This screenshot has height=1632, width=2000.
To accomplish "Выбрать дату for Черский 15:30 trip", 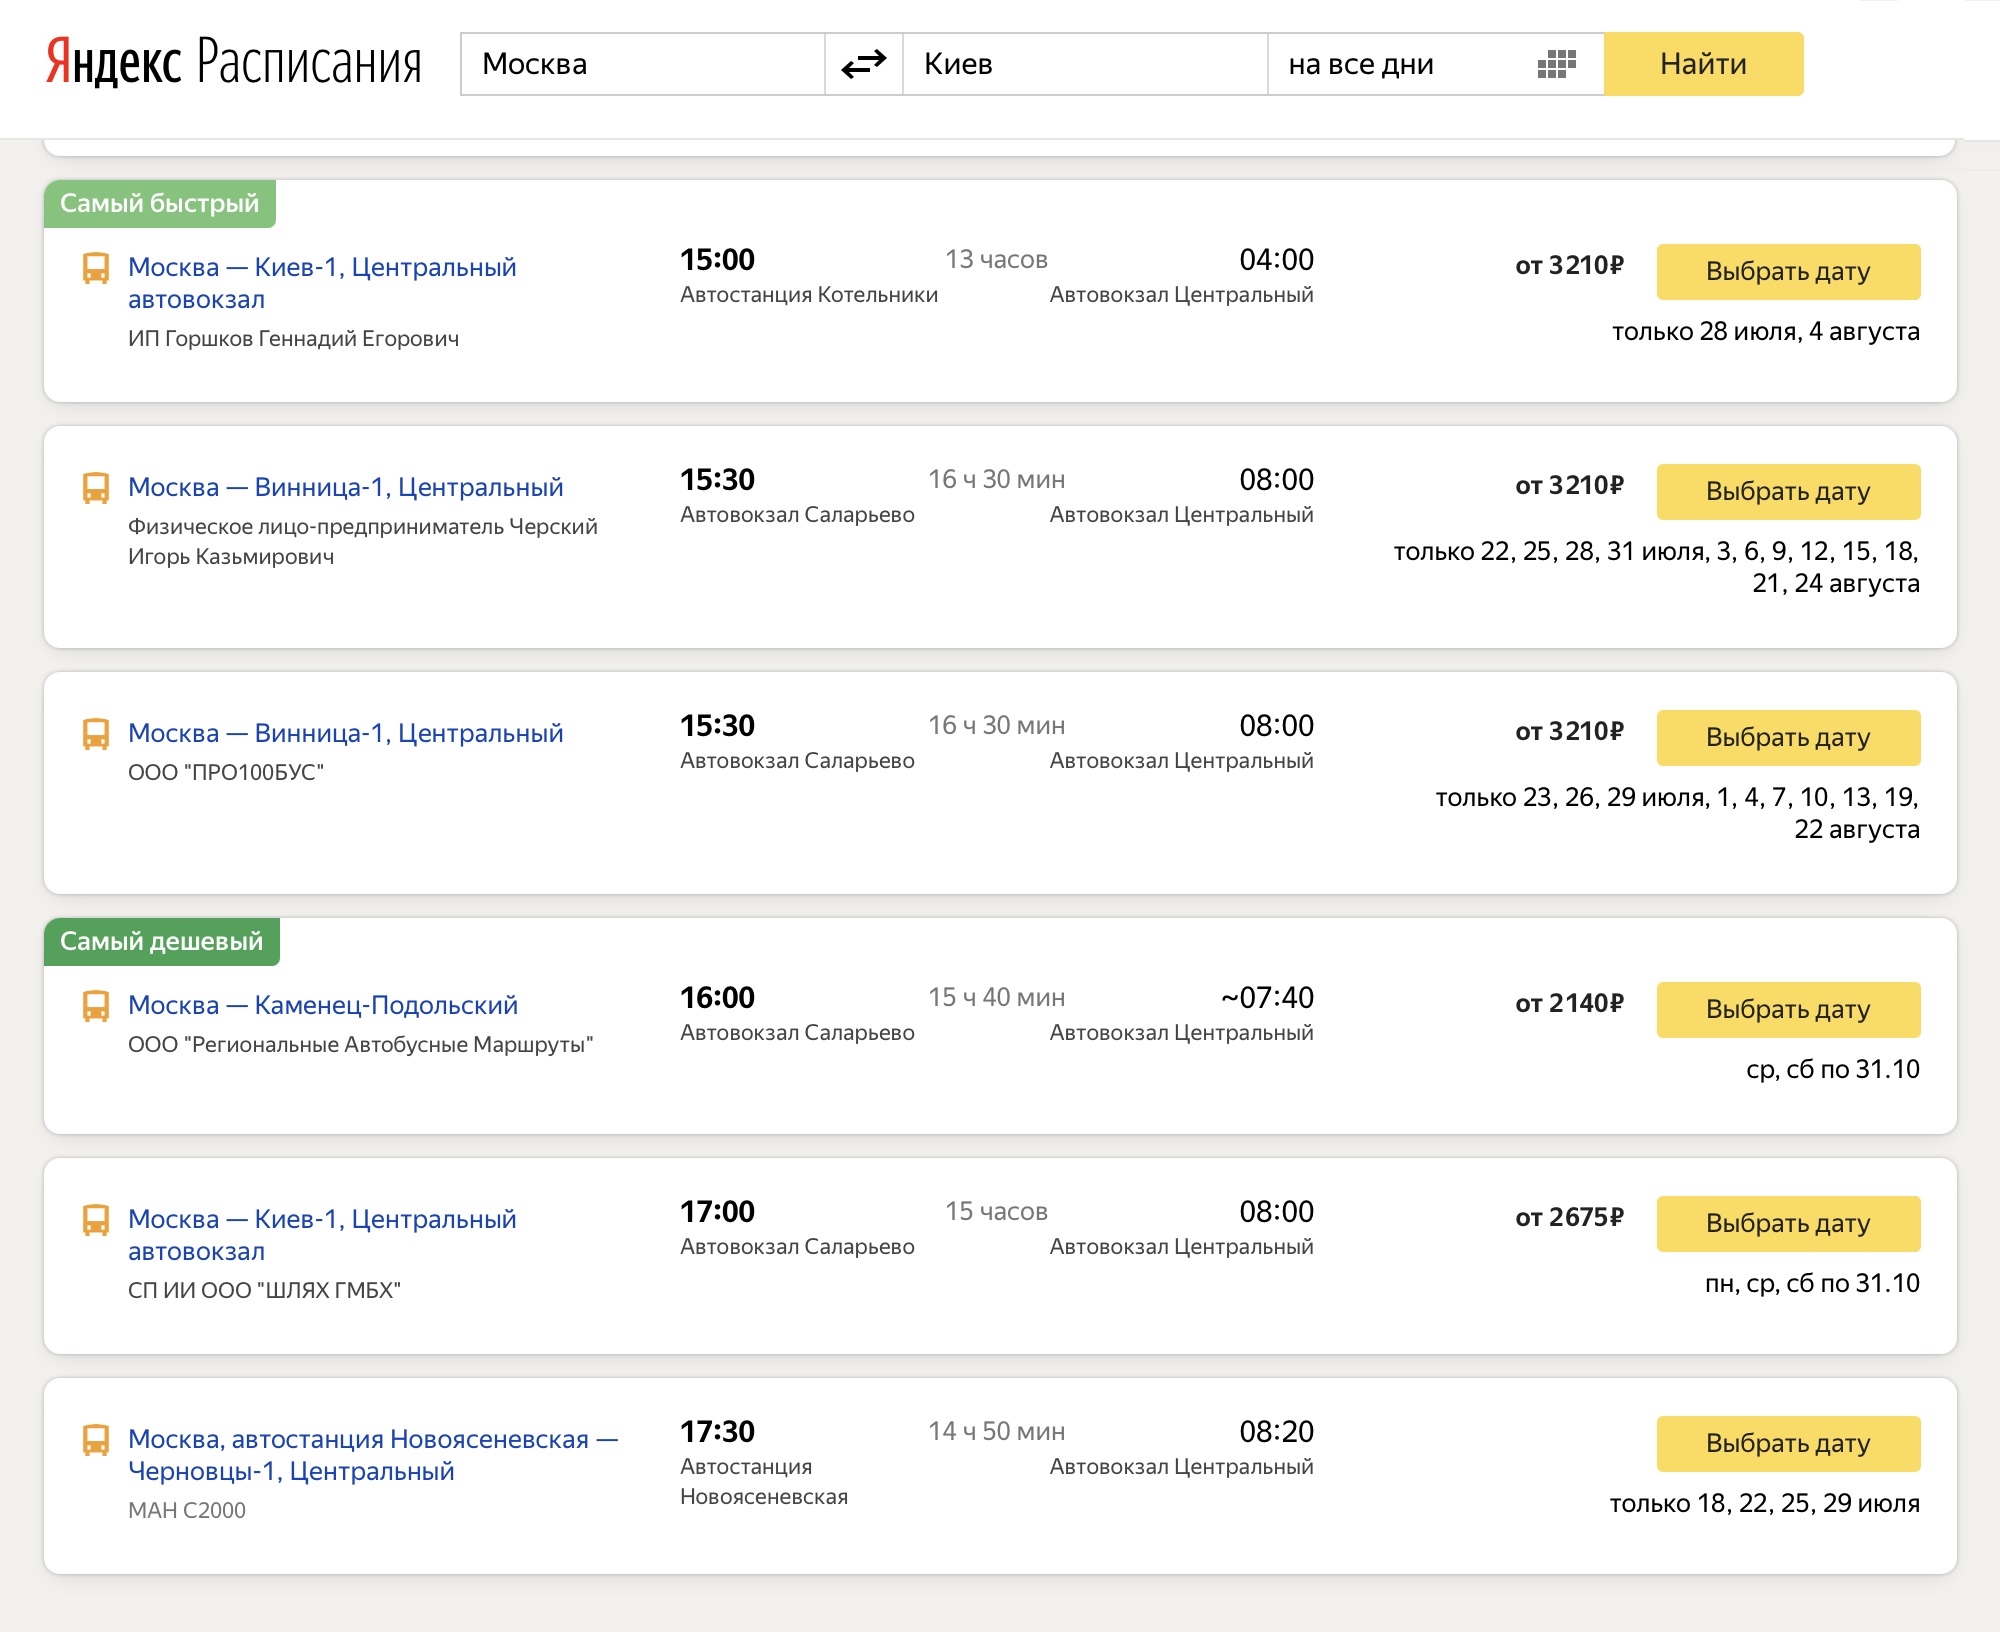I will pos(1788,492).
